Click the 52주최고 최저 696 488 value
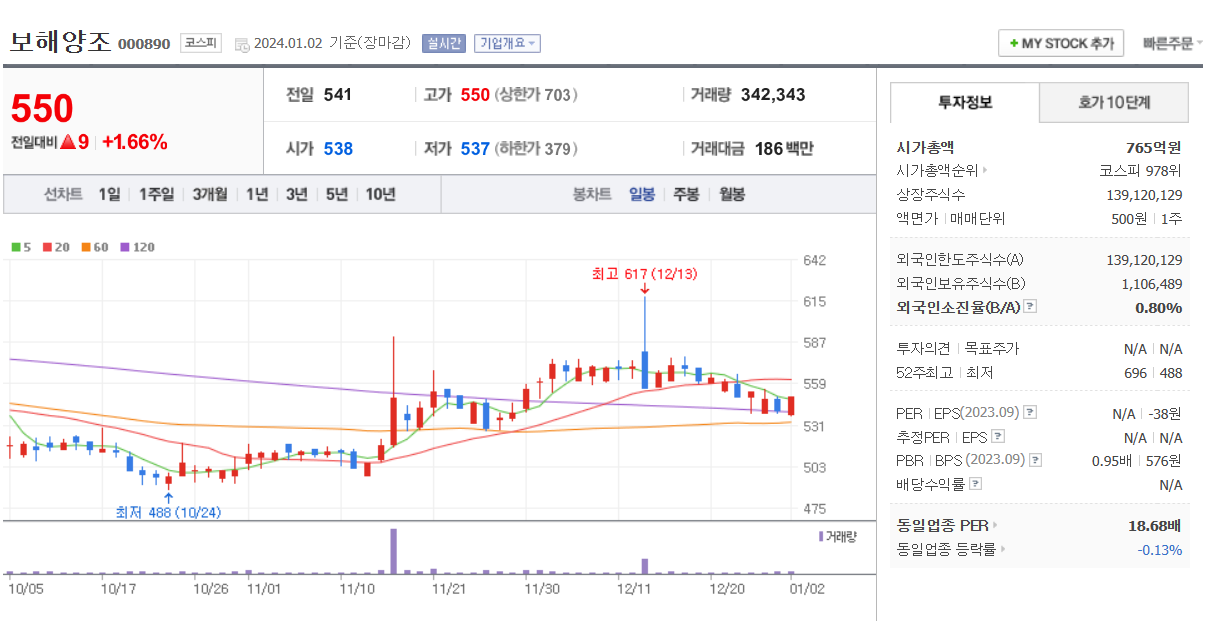This screenshot has height=621, width=1206. pos(1153,373)
